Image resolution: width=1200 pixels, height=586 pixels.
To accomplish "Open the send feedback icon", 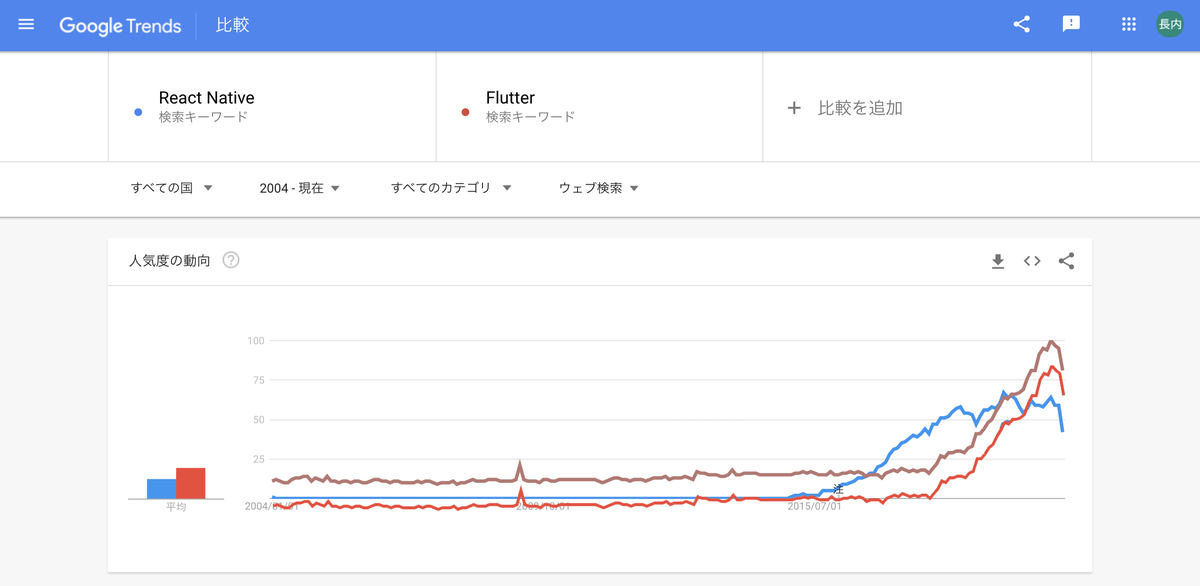I will [x=1071, y=25].
